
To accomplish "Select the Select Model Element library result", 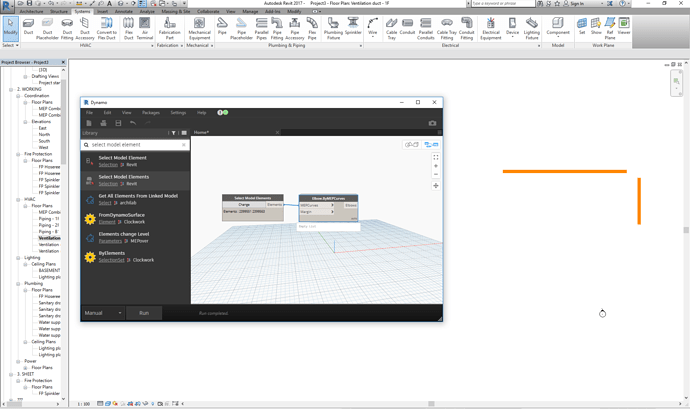I will [136, 161].
